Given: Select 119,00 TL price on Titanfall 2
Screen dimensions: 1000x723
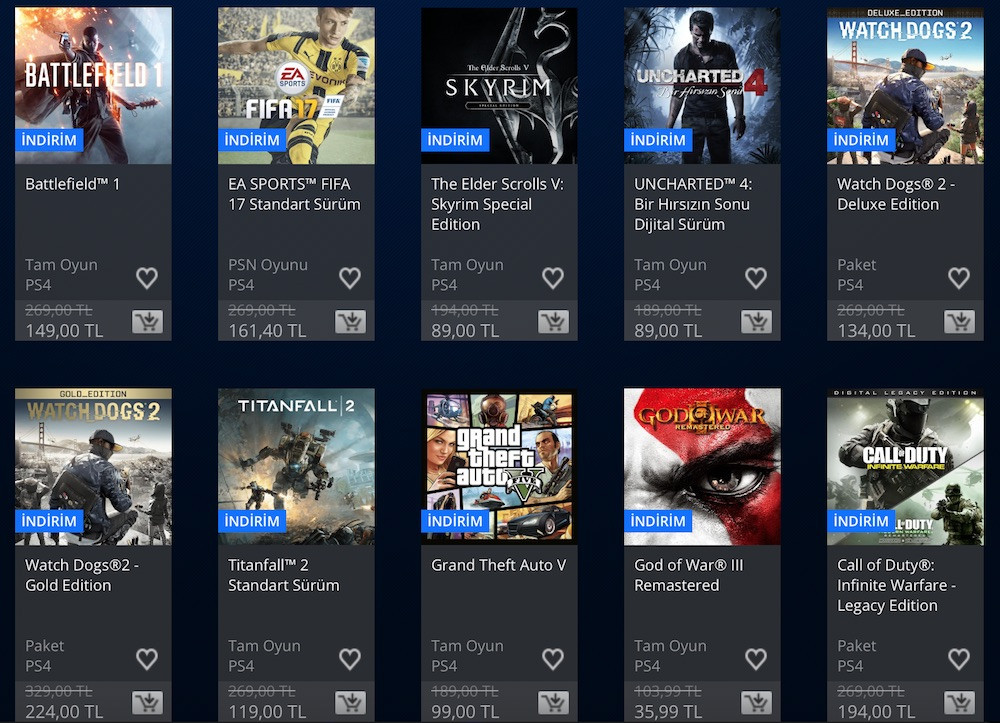Looking at the screenshot, I should click(267, 712).
